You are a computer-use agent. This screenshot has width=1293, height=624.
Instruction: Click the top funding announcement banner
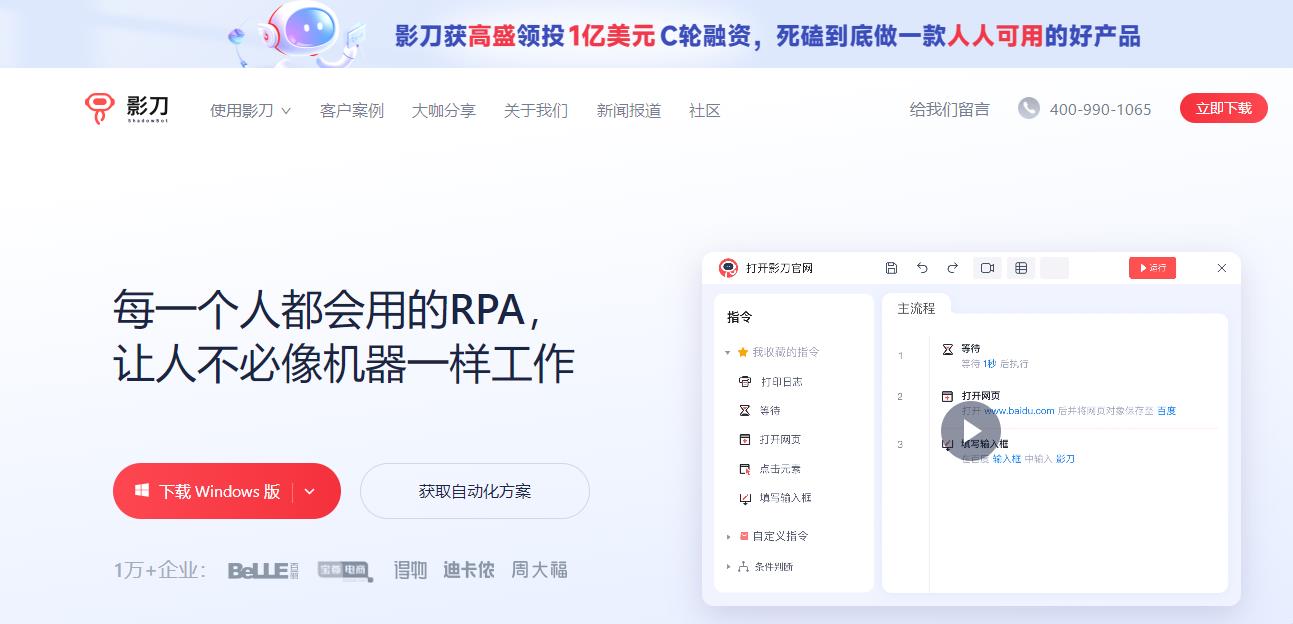click(646, 33)
